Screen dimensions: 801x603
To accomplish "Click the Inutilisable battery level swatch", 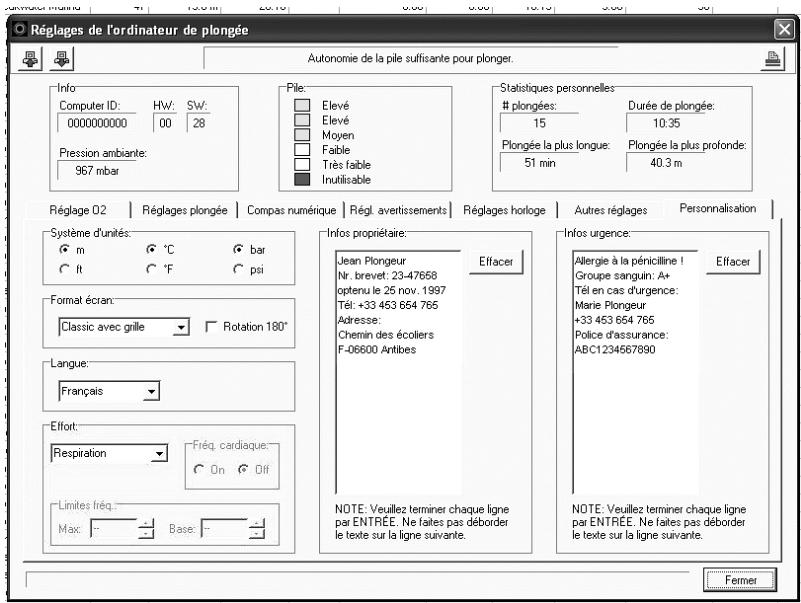I will click(302, 179).
